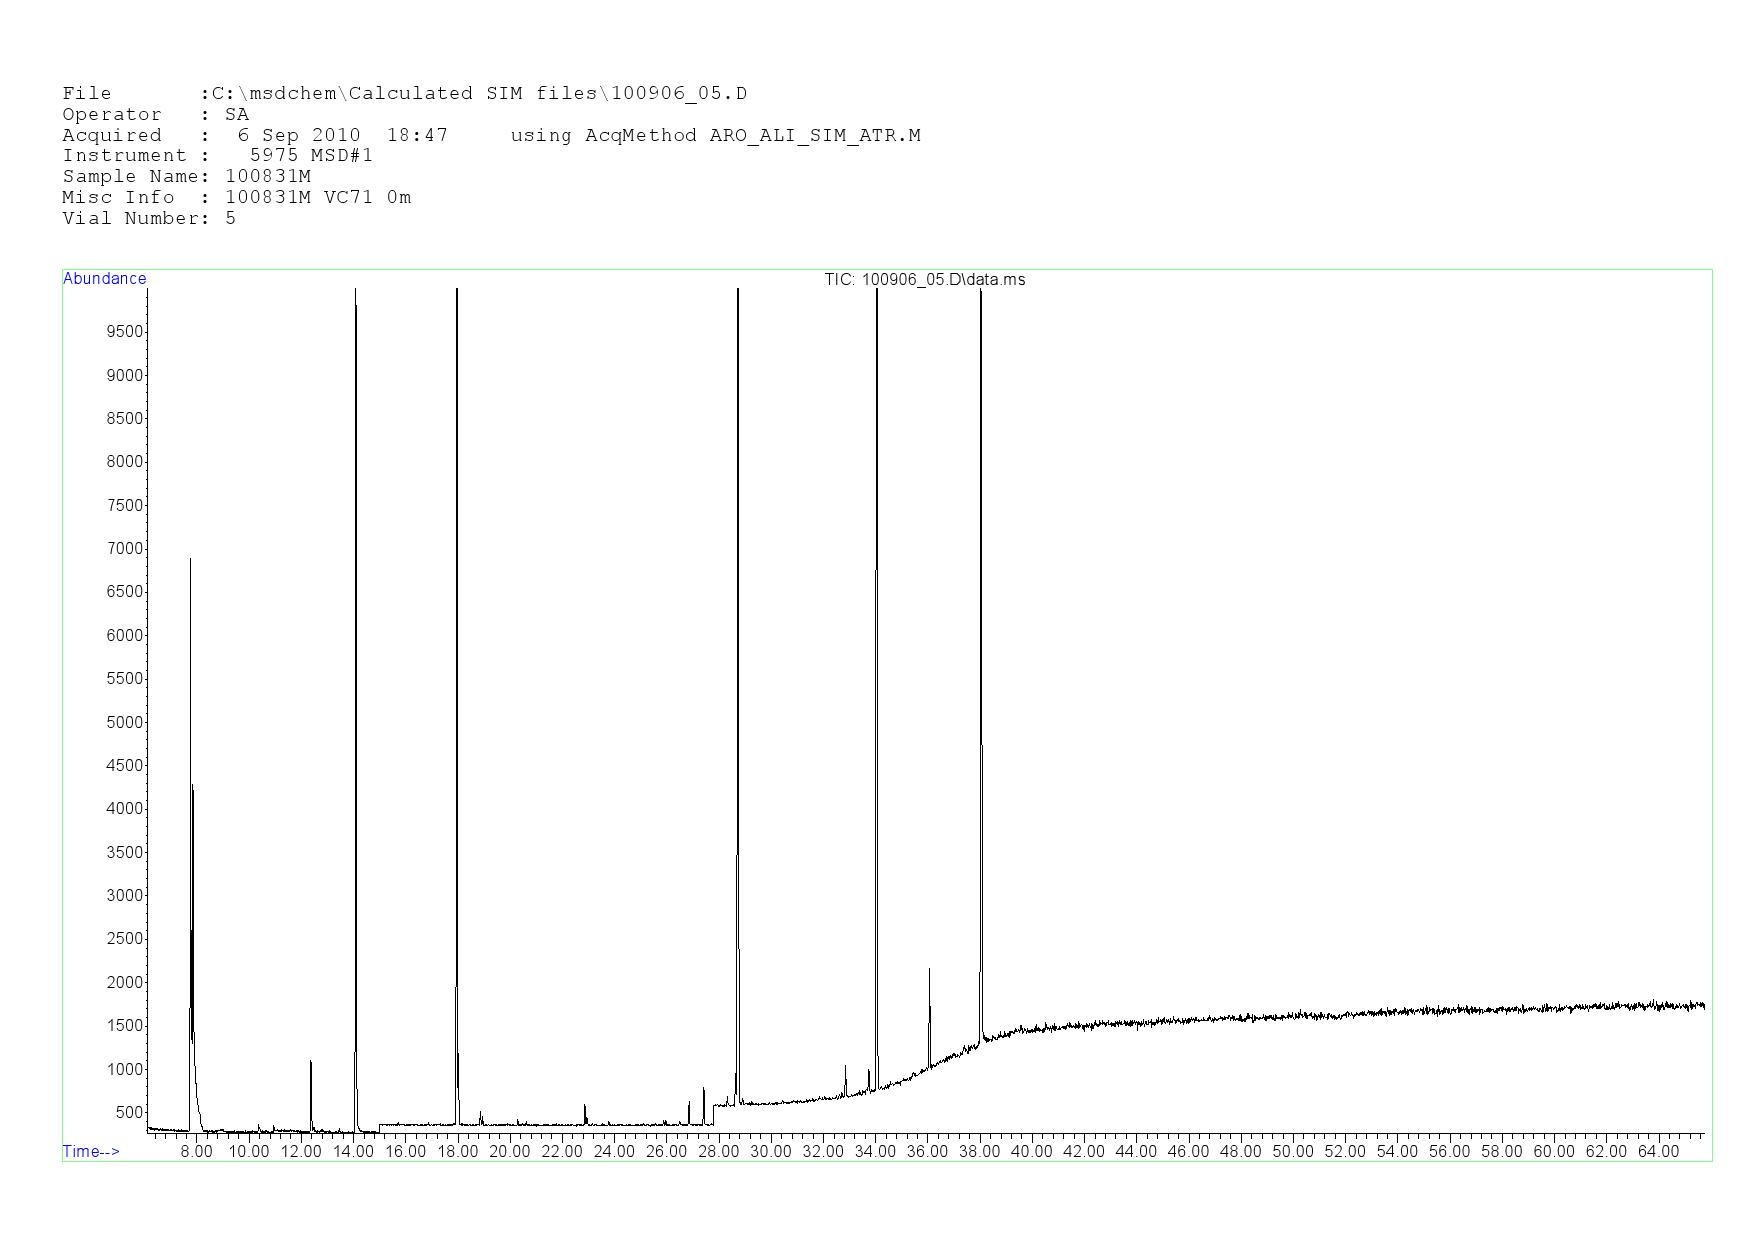Screen dimensions: 1754x1240
Task: Click the blue Abundance axis label
Action: [x=104, y=279]
